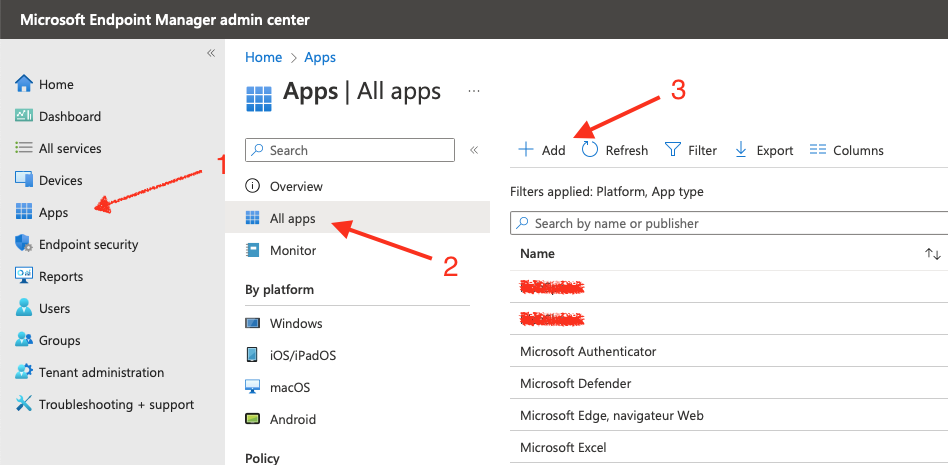
Task: Click the Monitor notebook icon
Action: click(253, 250)
